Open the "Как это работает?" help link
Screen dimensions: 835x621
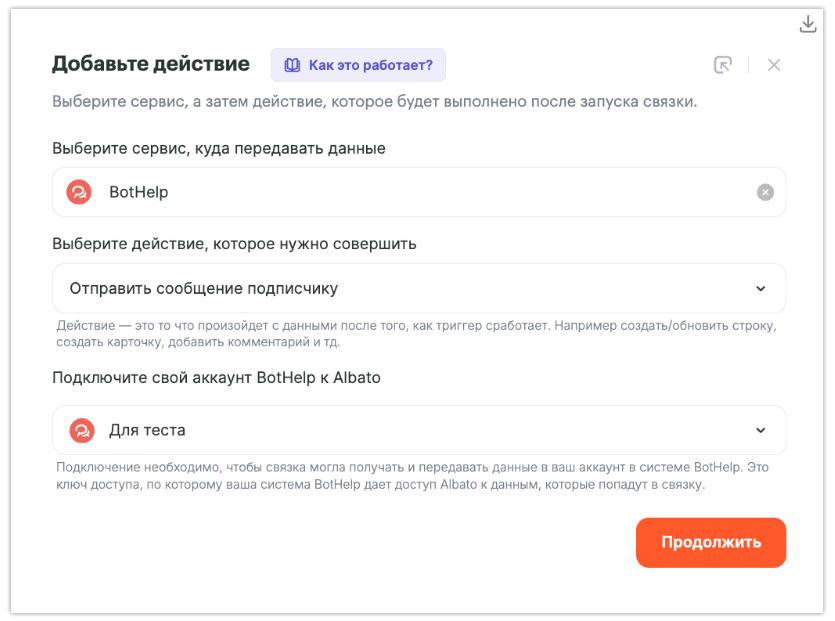pos(370,65)
